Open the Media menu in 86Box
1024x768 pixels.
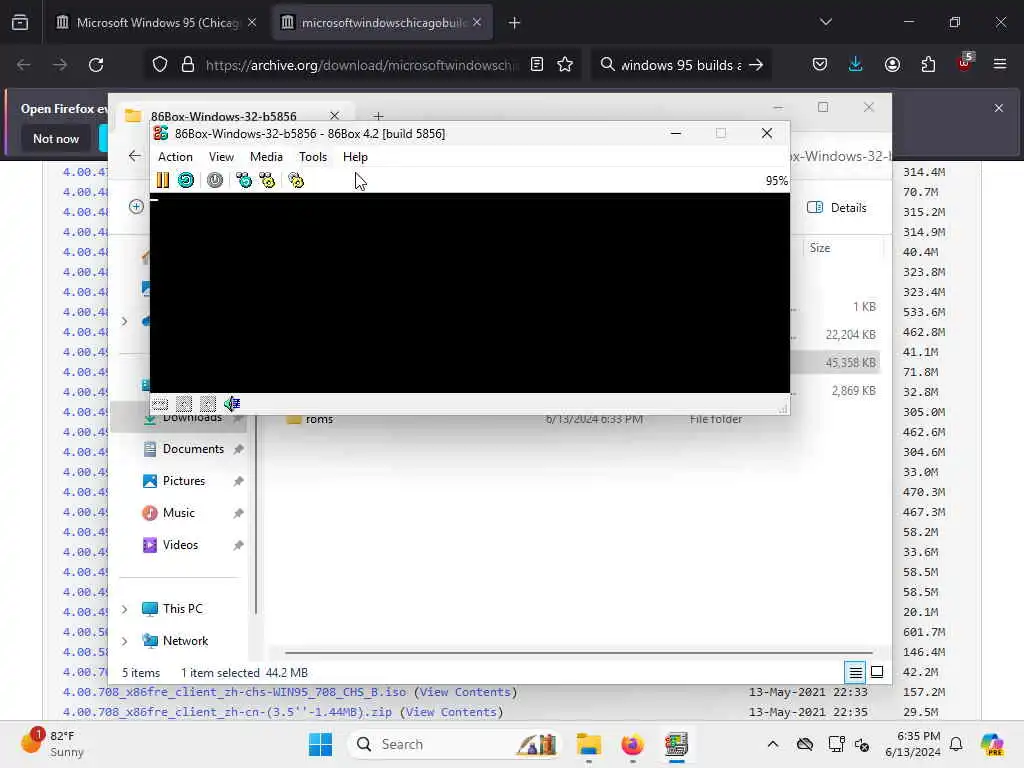coord(266,157)
